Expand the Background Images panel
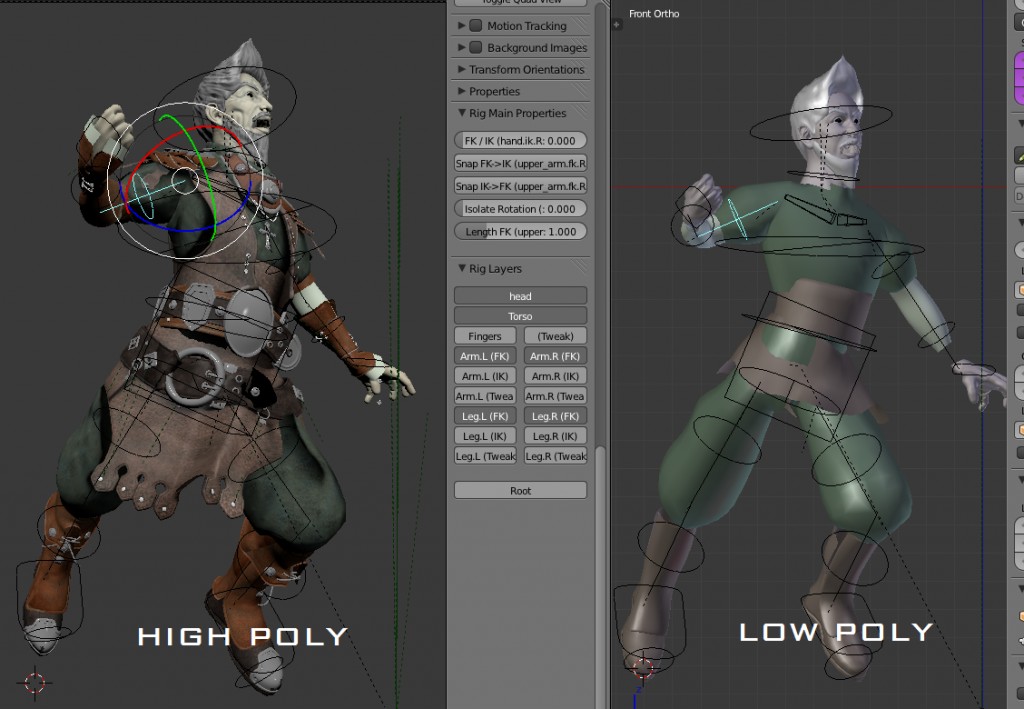Image resolution: width=1024 pixels, height=709 pixels. point(461,47)
